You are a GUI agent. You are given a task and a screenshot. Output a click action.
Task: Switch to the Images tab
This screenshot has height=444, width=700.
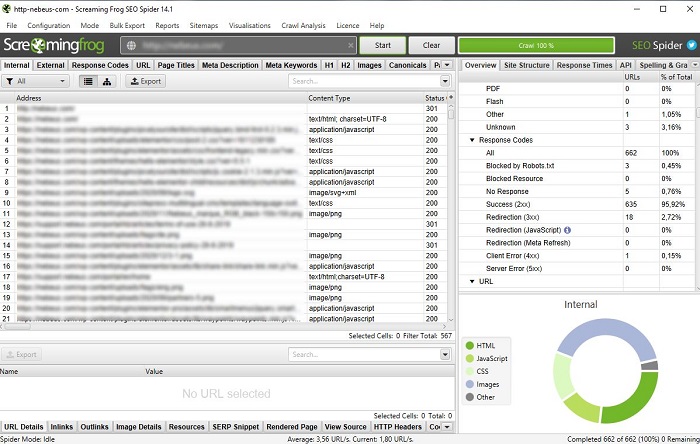click(x=369, y=65)
